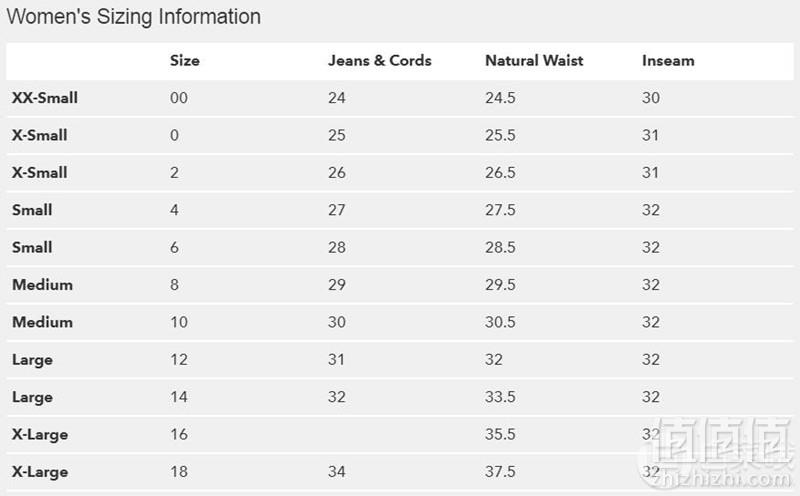Select the Size column header
800x496 pixels.
[x=185, y=61]
